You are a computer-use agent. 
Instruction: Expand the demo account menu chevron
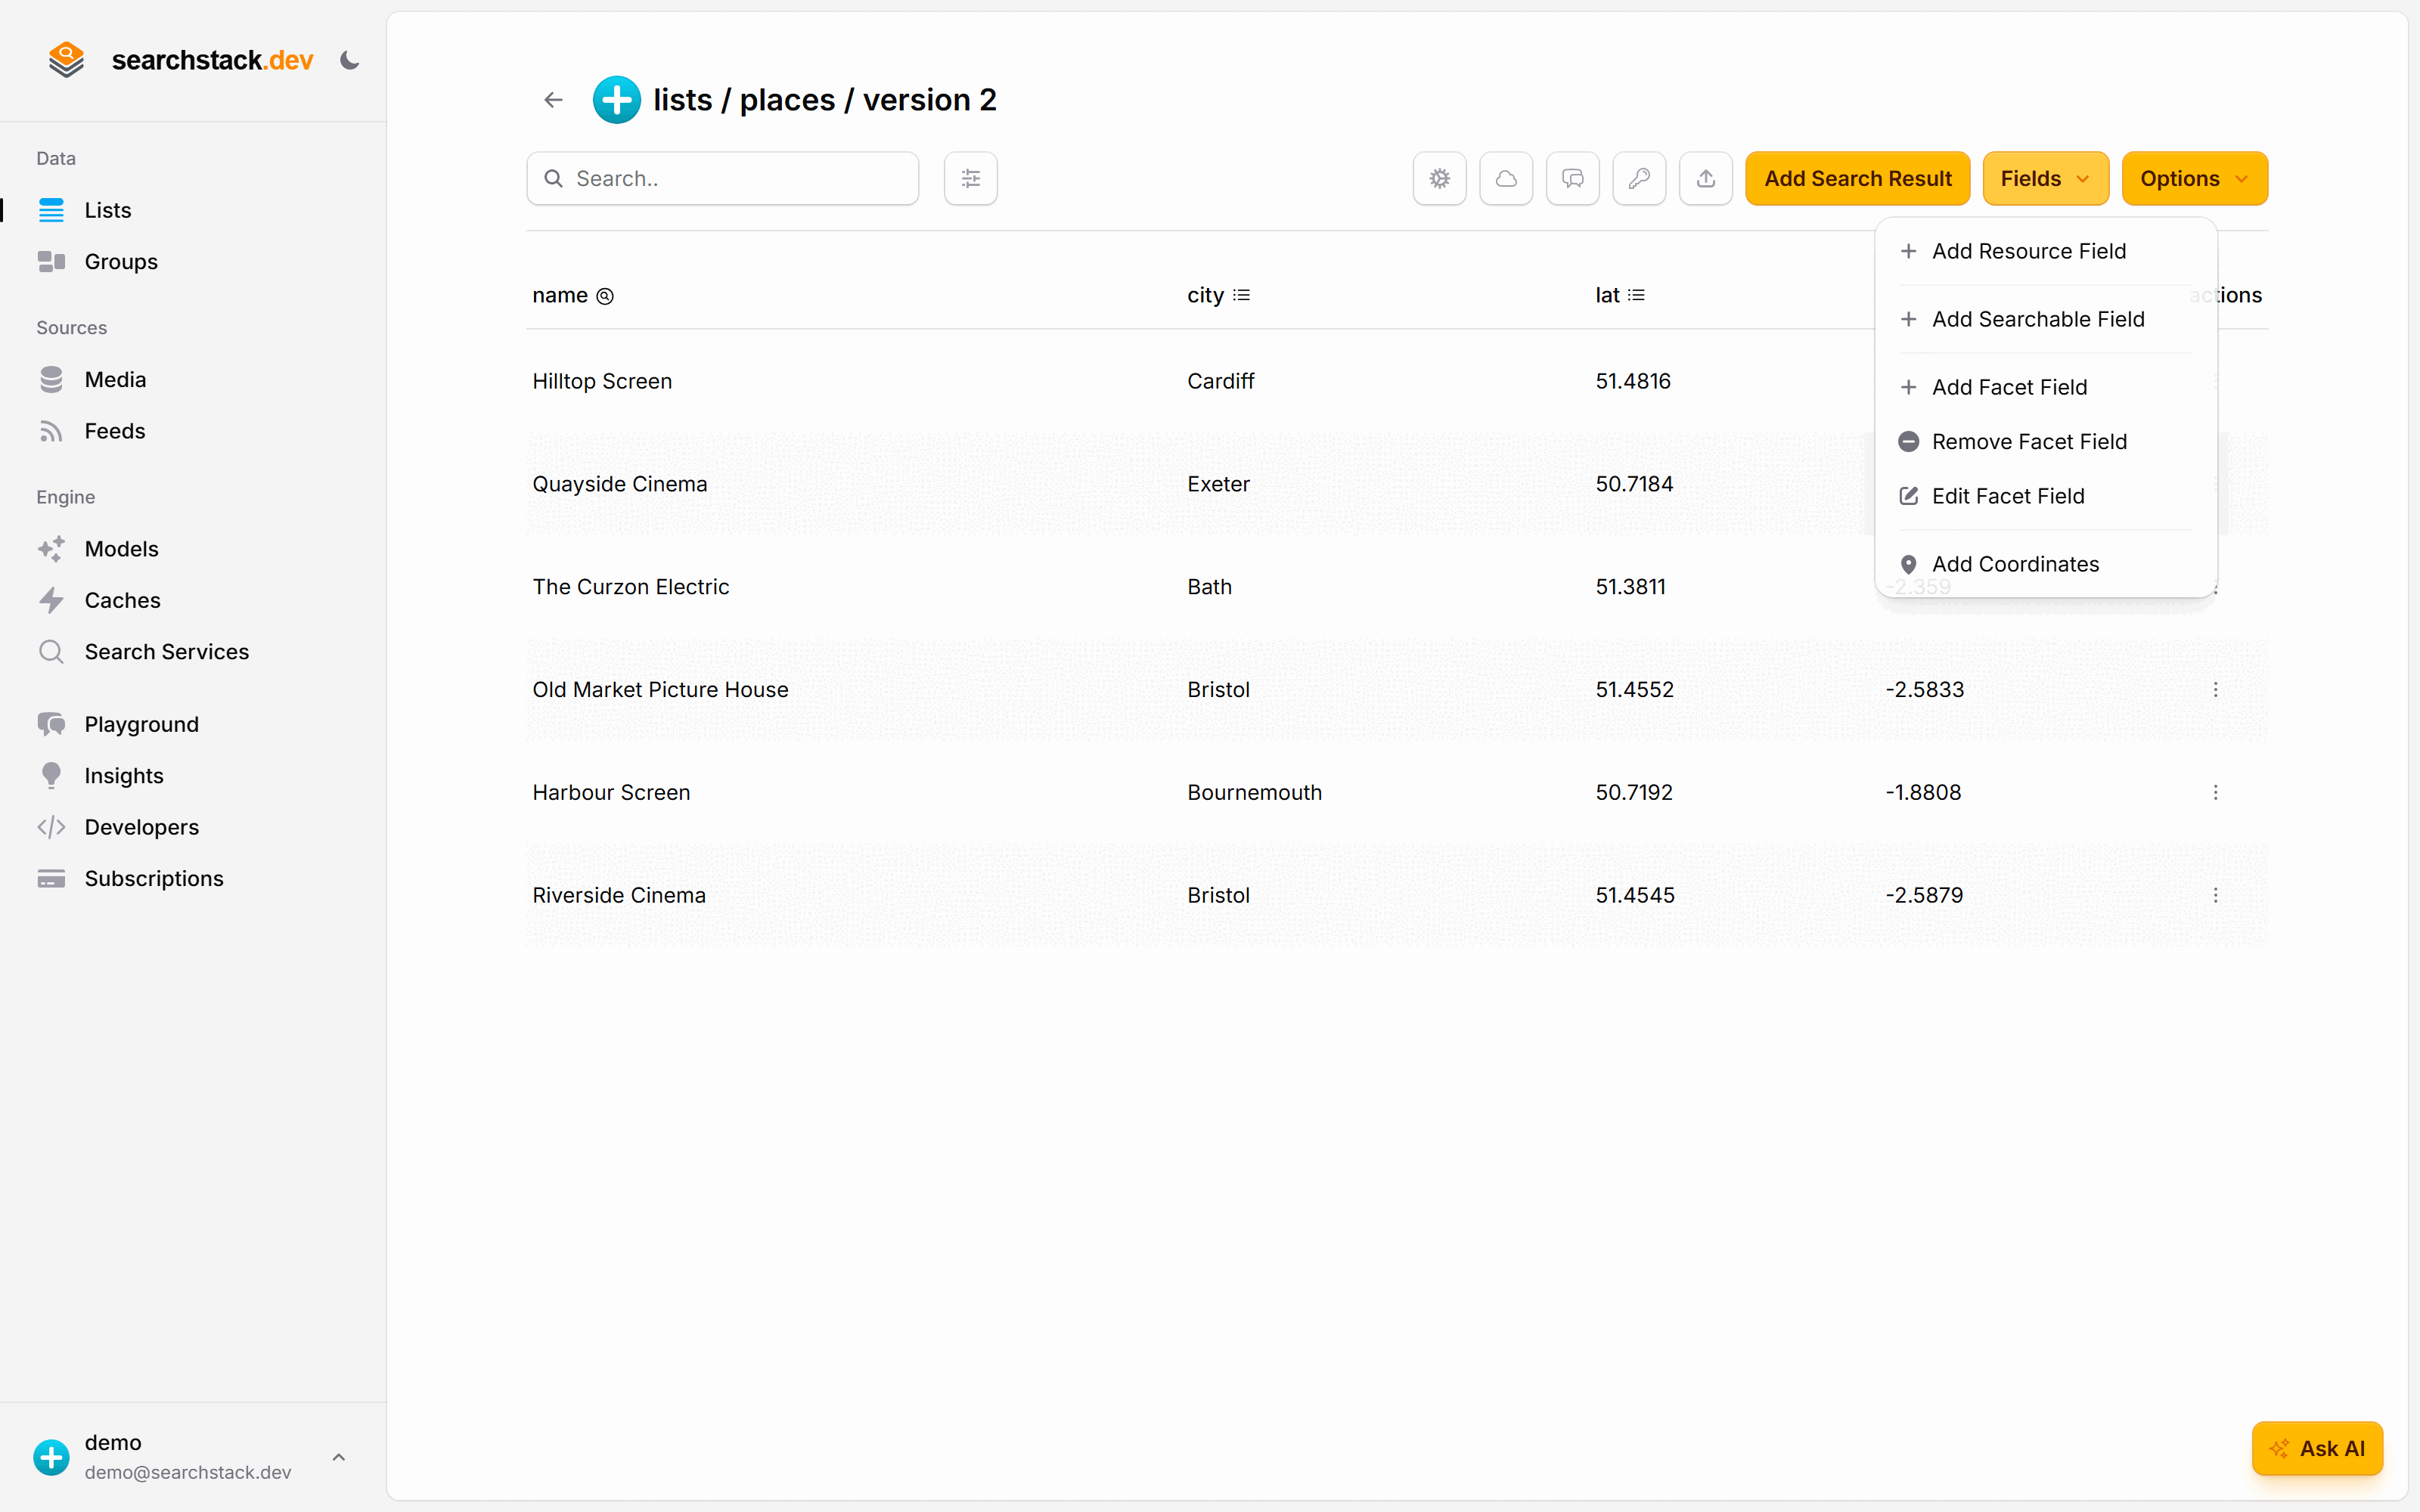339,1457
